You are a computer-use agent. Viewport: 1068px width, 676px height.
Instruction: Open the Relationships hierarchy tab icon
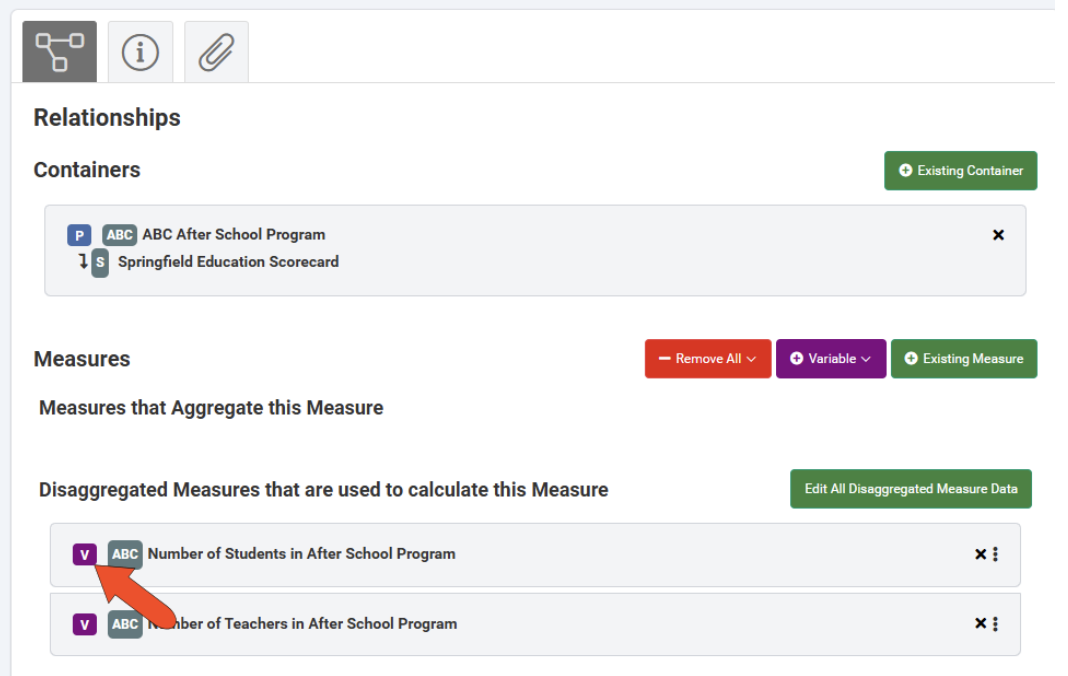[60, 52]
